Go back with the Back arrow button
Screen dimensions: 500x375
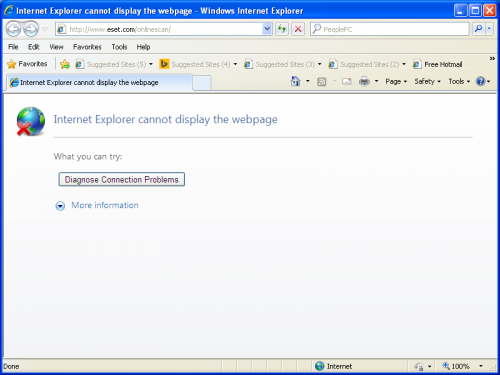(13, 29)
